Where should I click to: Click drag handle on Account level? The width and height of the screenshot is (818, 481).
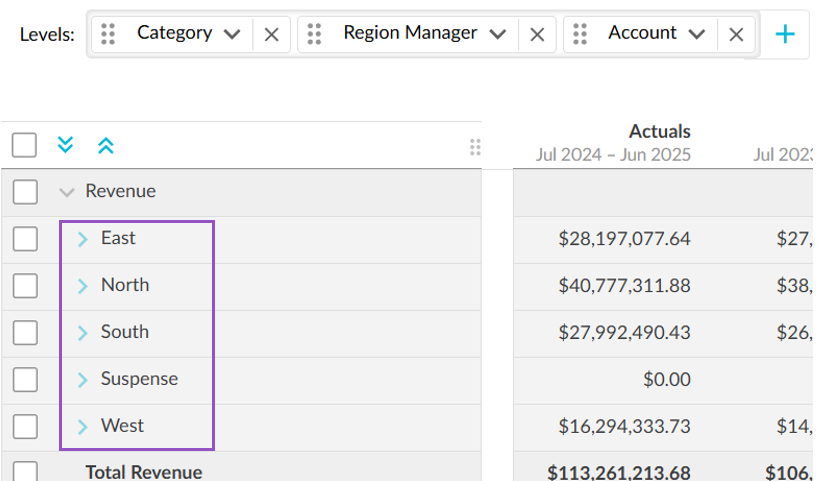click(581, 34)
